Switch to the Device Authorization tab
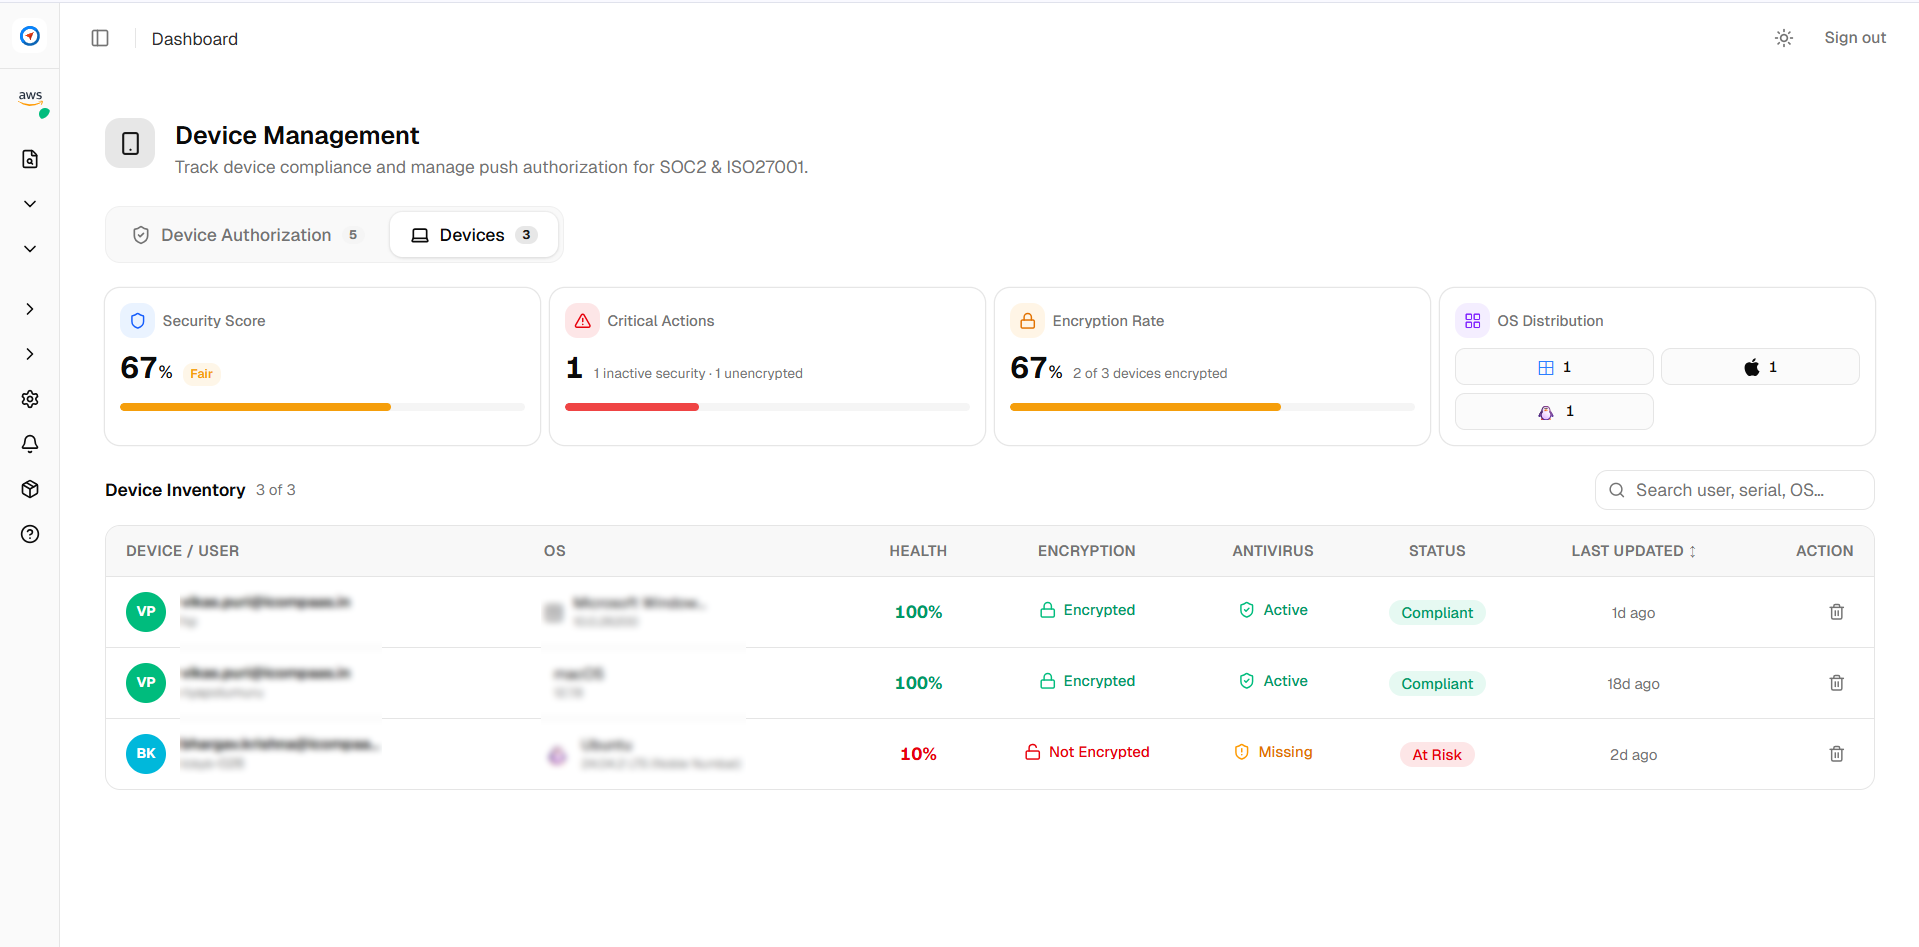 coord(246,235)
